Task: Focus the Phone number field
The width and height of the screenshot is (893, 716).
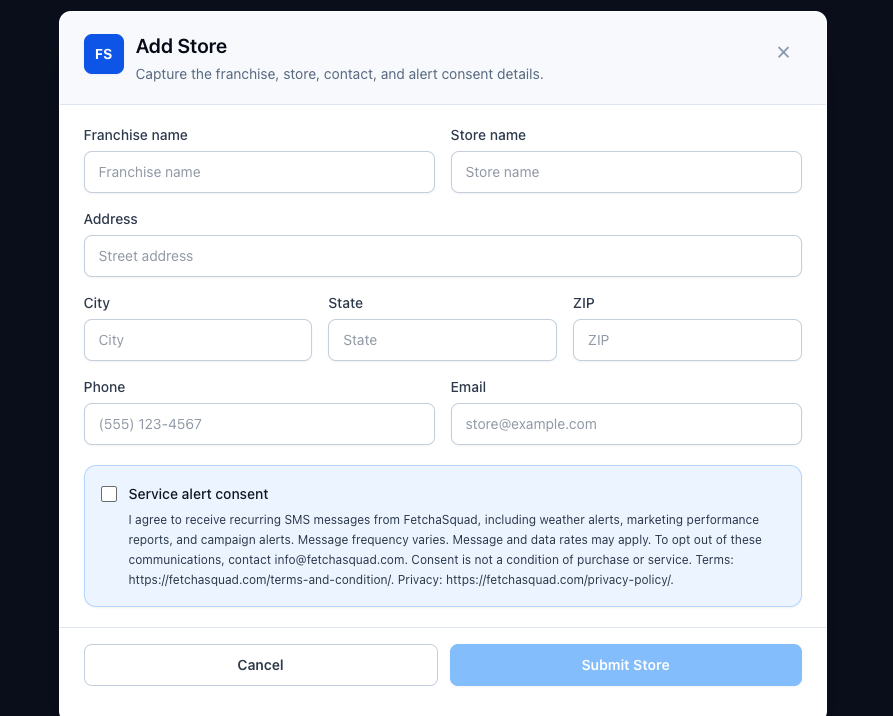Action: 259,424
